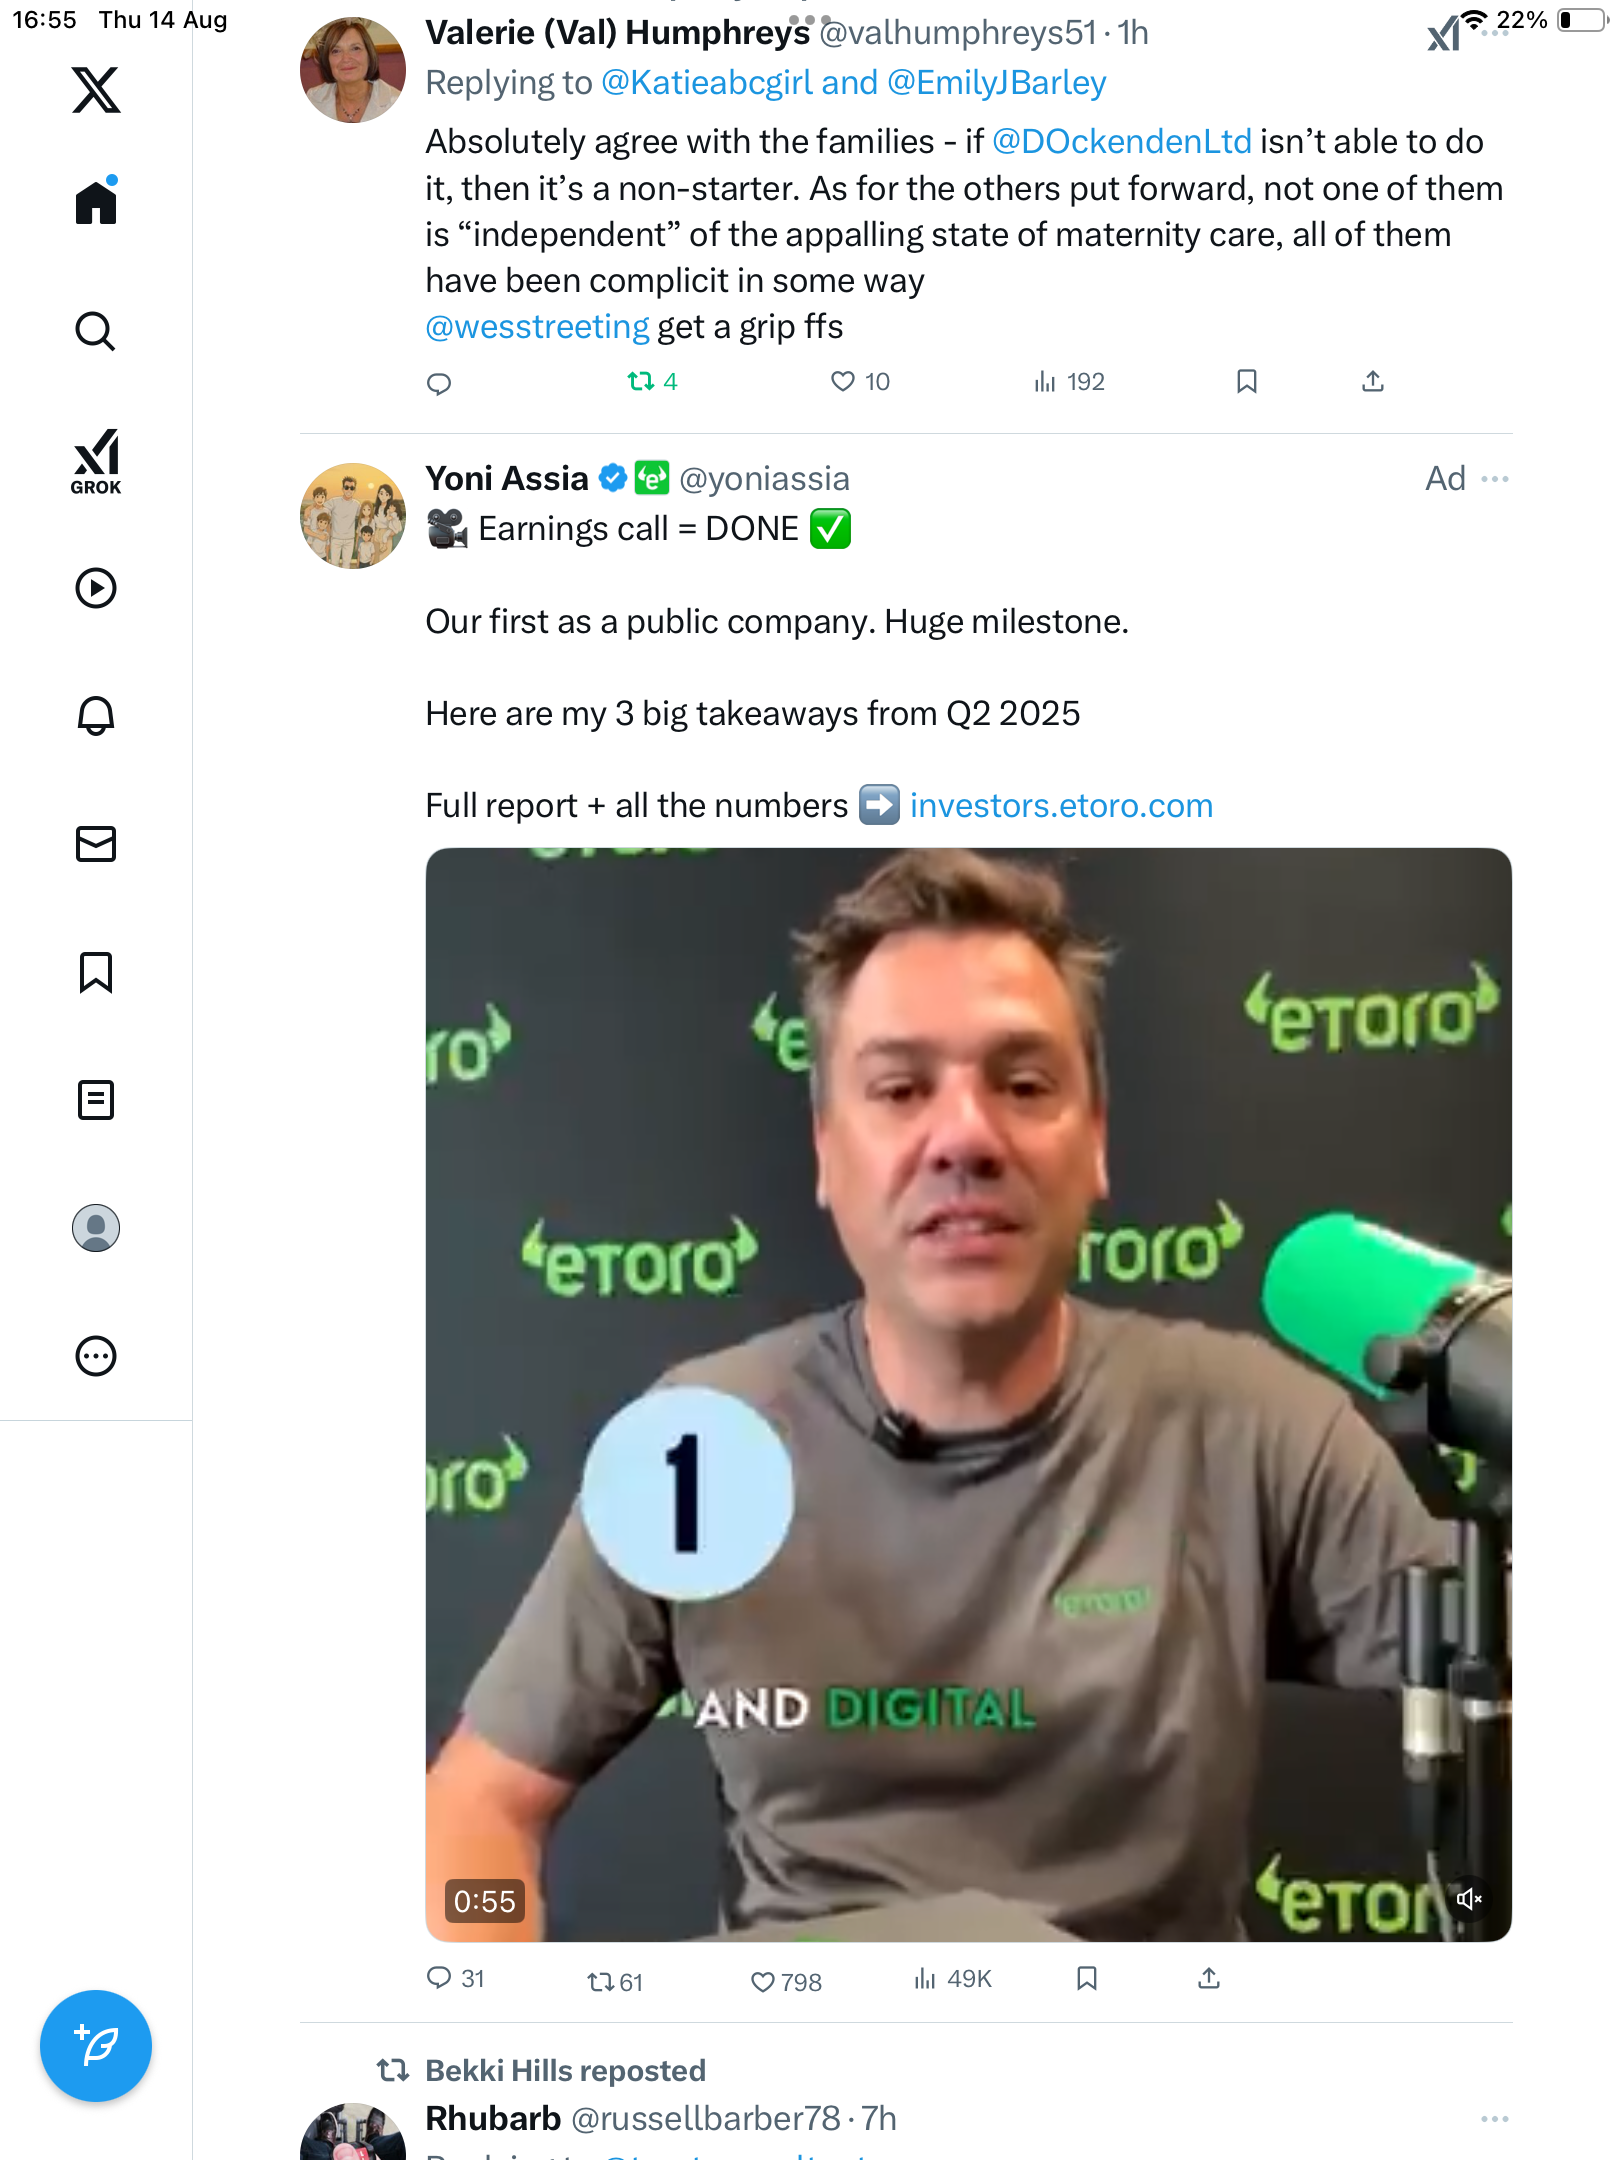
Task: Play the Yoni Assia eToro video thumbnail
Action: 968,1394
